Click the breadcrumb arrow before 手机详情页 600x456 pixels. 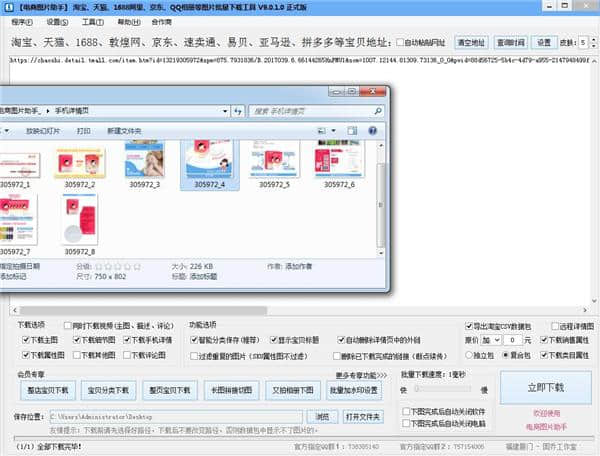(x=48, y=111)
